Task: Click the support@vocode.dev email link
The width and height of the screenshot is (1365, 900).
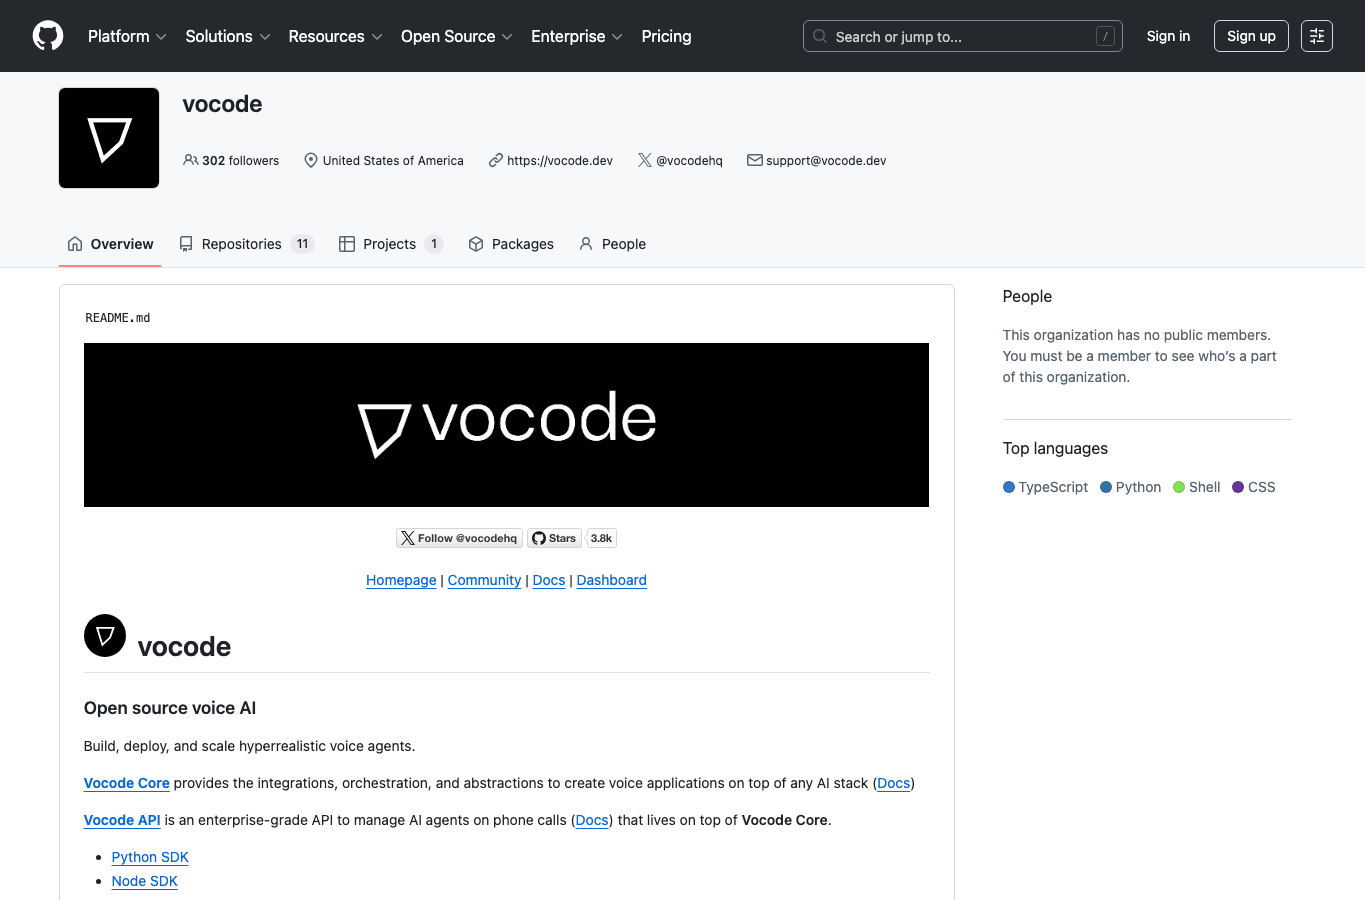Action: pos(826,160)
